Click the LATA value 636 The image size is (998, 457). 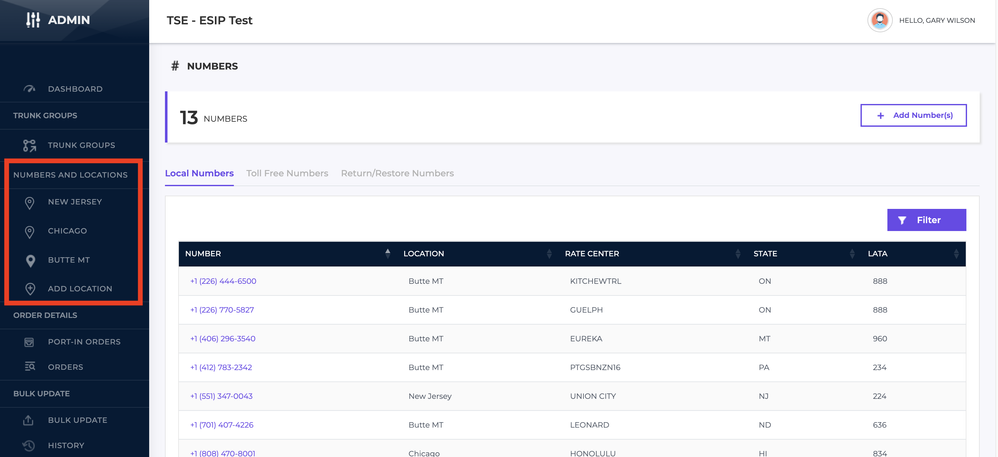[880, 425]
